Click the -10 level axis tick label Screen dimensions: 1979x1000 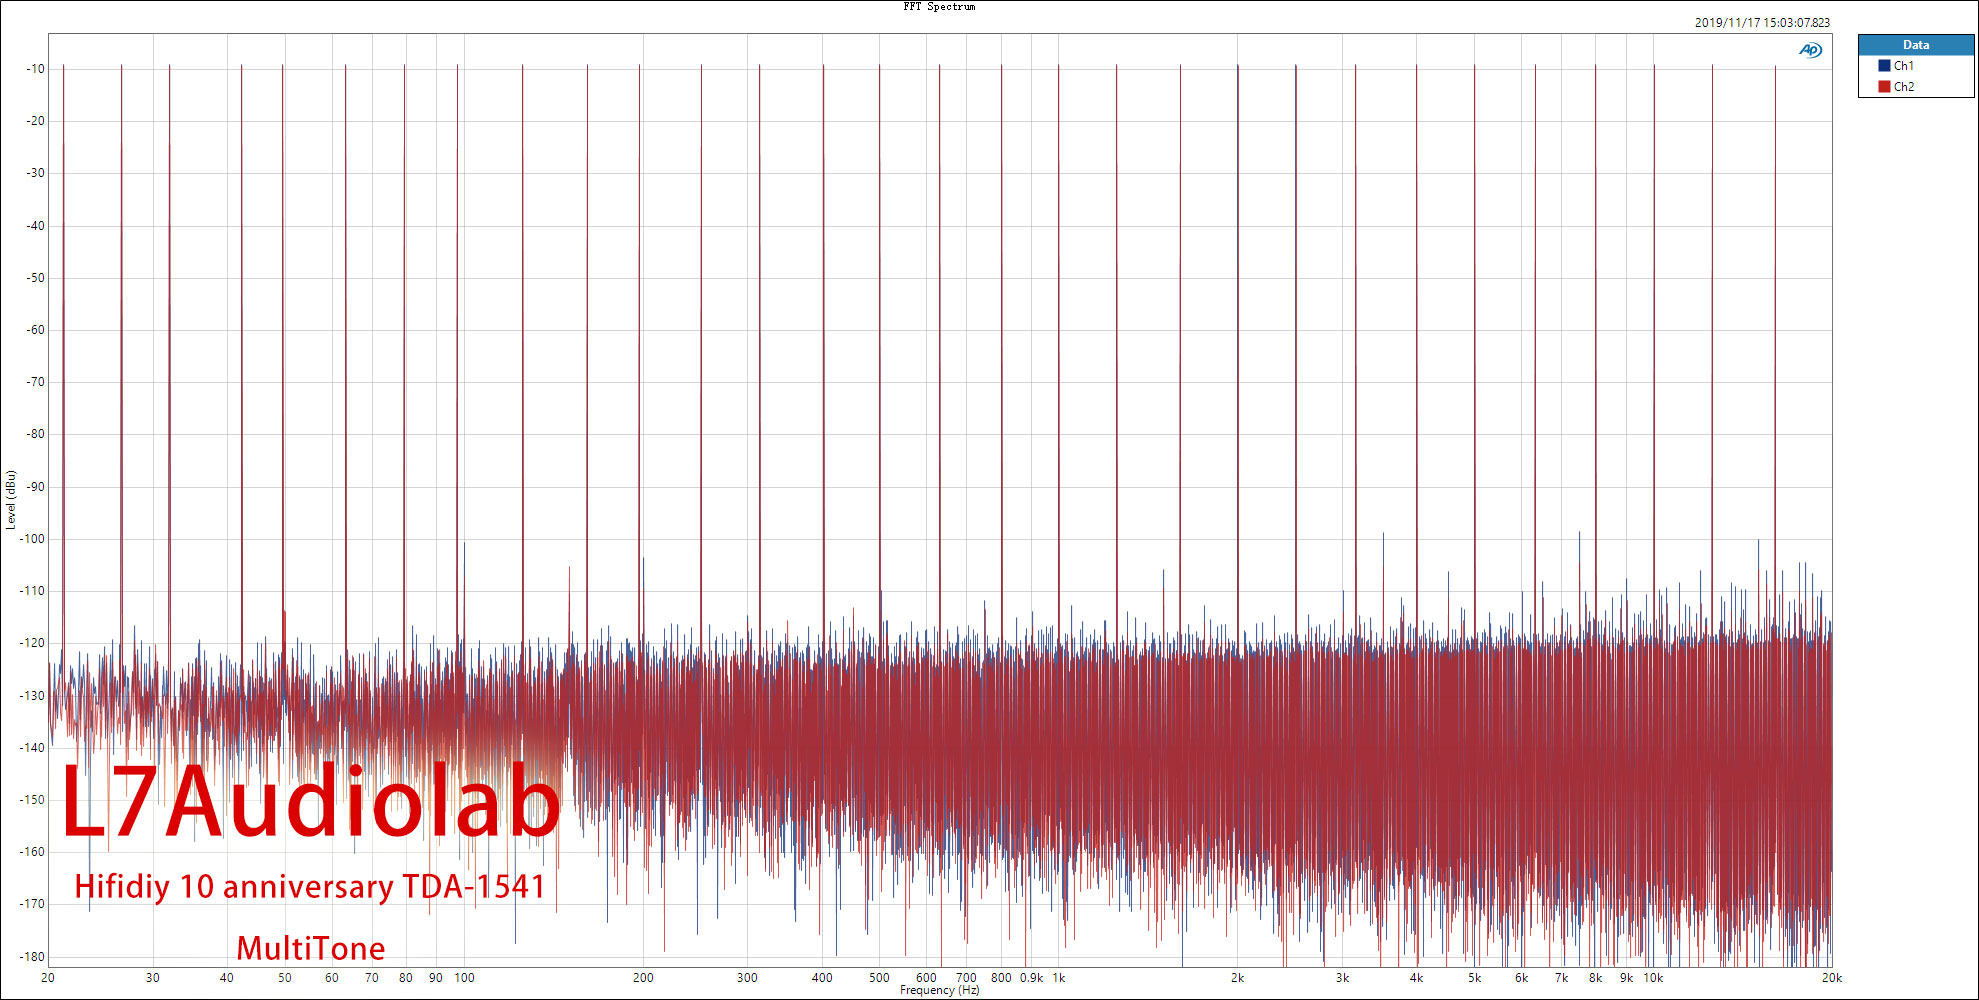(35, 69)
